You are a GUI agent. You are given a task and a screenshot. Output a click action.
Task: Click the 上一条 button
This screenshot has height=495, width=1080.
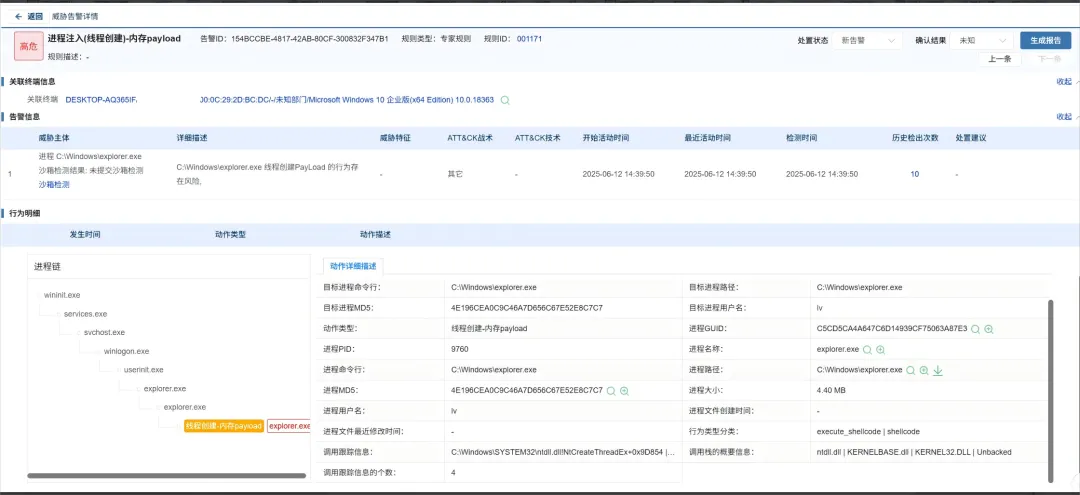pos(999,59)
